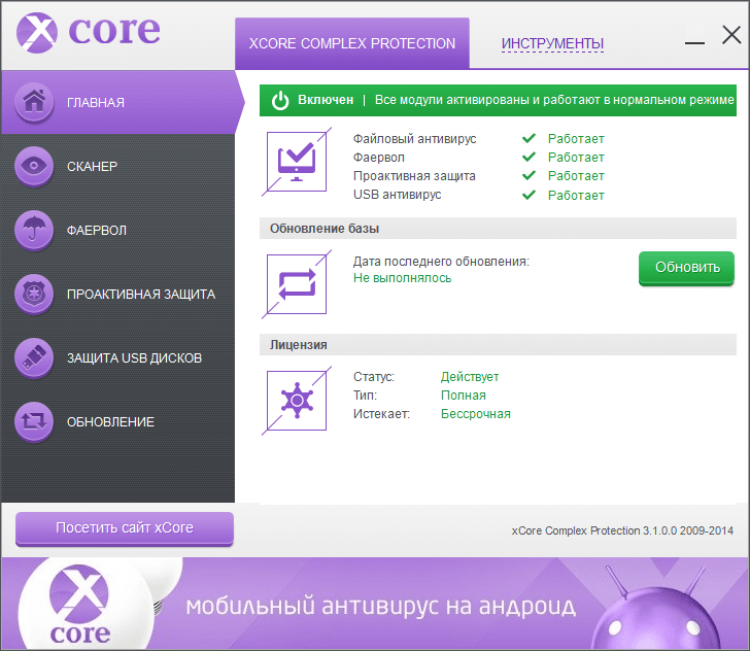Image resolution: width=750 pixels, height=651 pixels.
Task: Select ЗАЩИТА USB ДИСКОВ menu item
Action: point(118,358)
